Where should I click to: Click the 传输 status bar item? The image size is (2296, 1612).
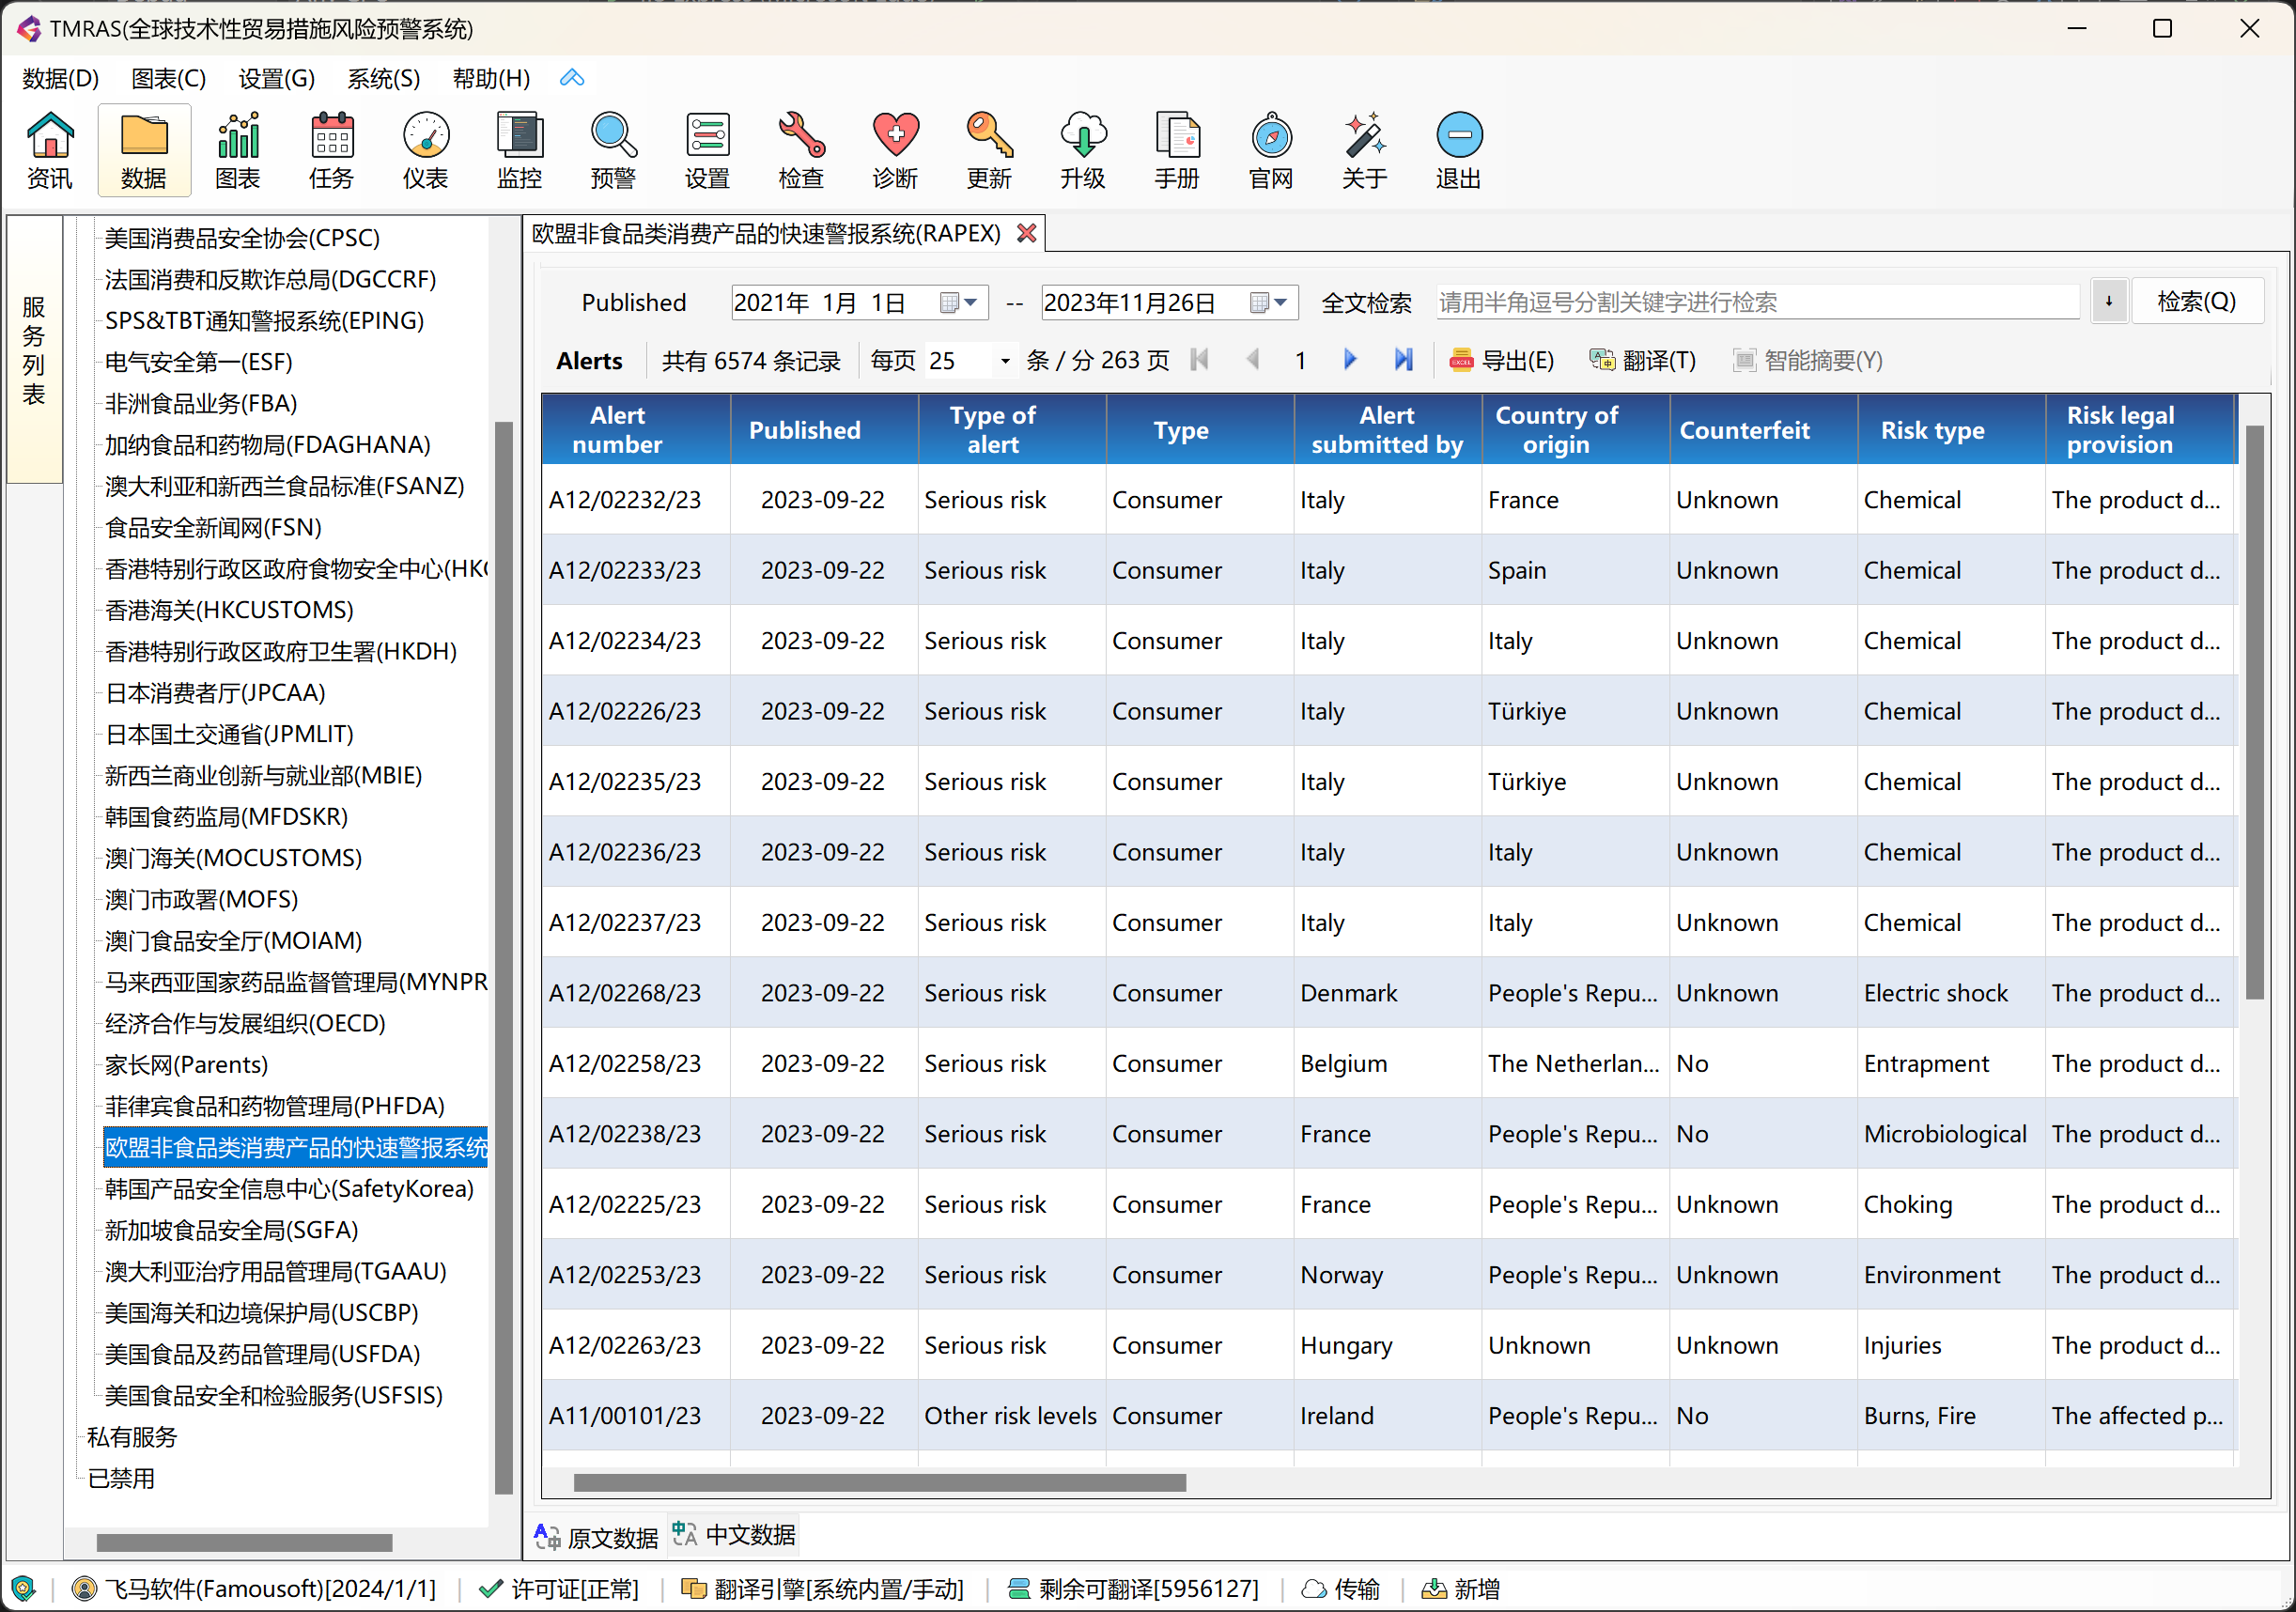coord(1341,1589)
